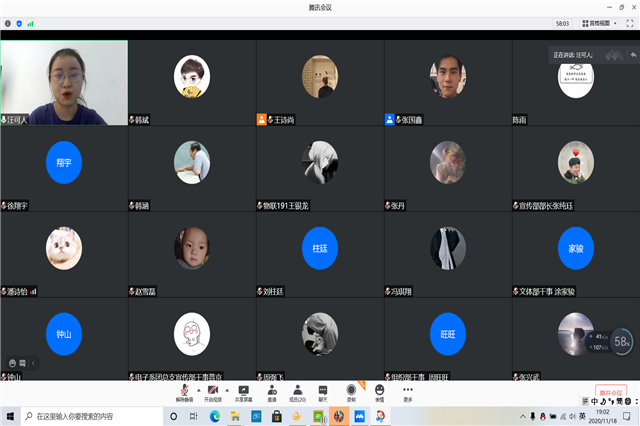The width and height of the screenshot is (640, 426).
Task: Select 韩斌's participant video tile
Action: pyautogui.click(x=192, y=82)
